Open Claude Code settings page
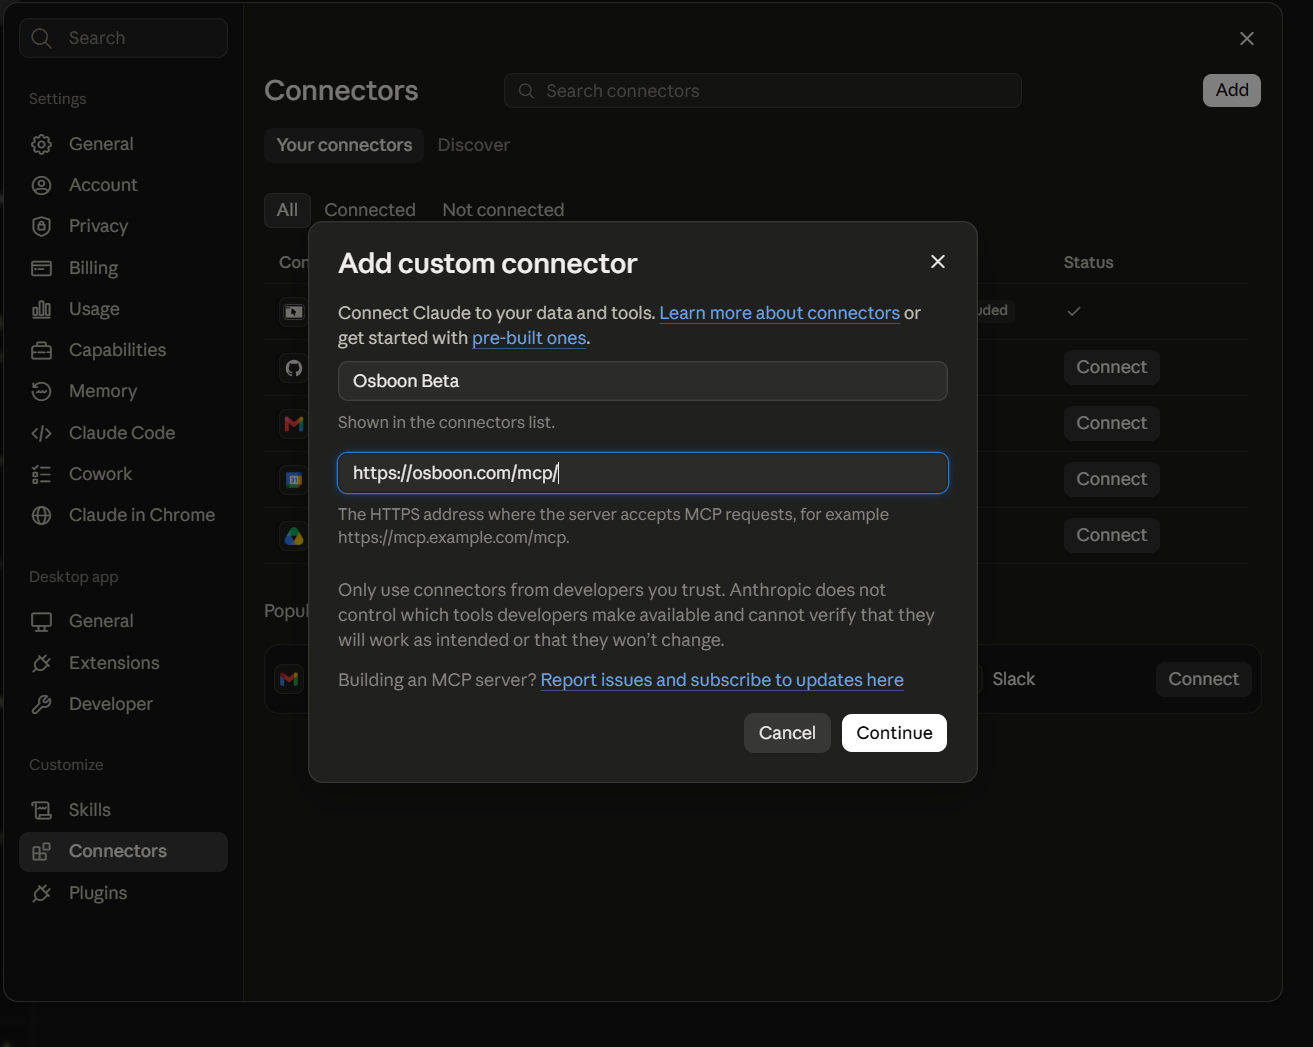 click(123, 433)
